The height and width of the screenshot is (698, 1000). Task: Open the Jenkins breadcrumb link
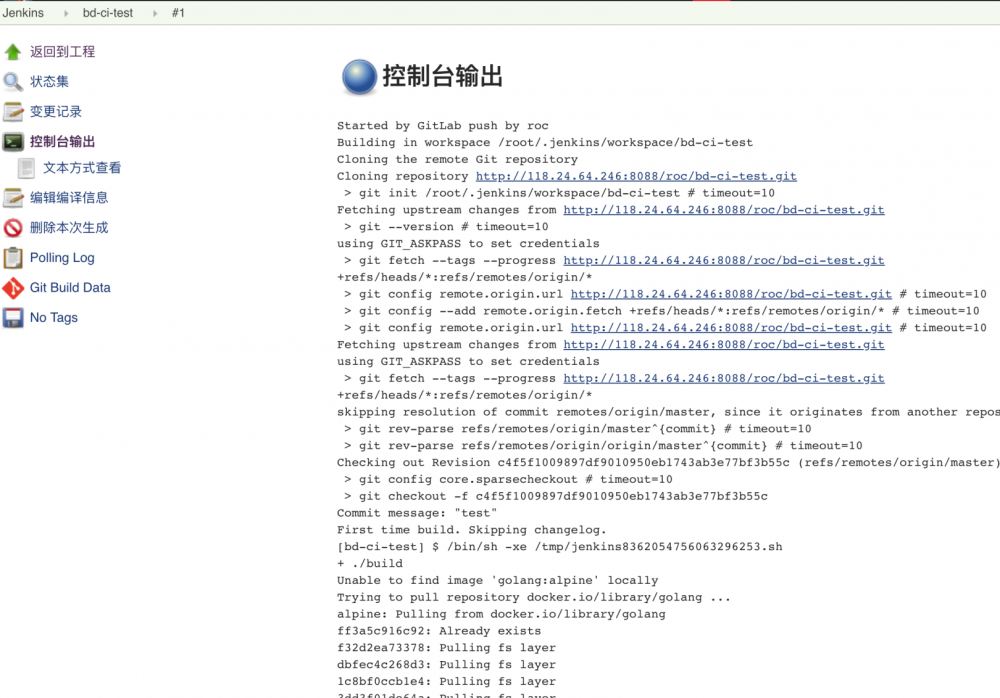click(x=24, y=13)
